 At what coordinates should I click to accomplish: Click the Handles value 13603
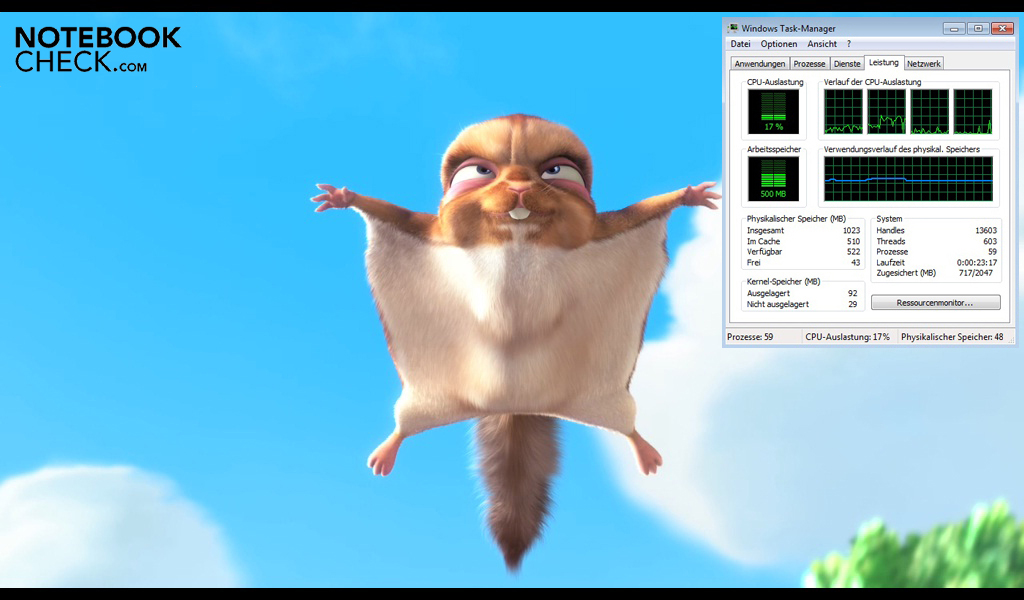[985, 230]
